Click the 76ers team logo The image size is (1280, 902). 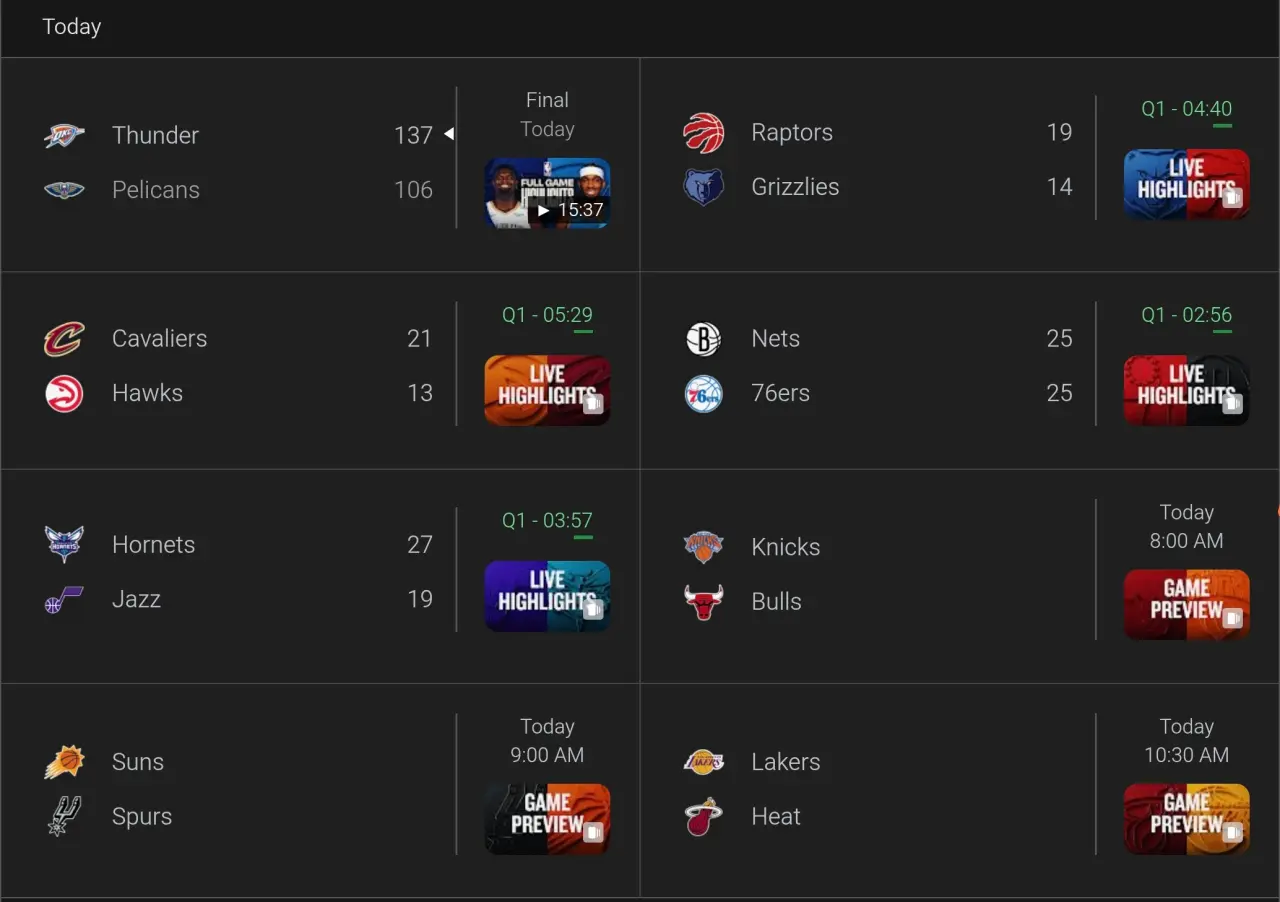click(x=704, y=394)
